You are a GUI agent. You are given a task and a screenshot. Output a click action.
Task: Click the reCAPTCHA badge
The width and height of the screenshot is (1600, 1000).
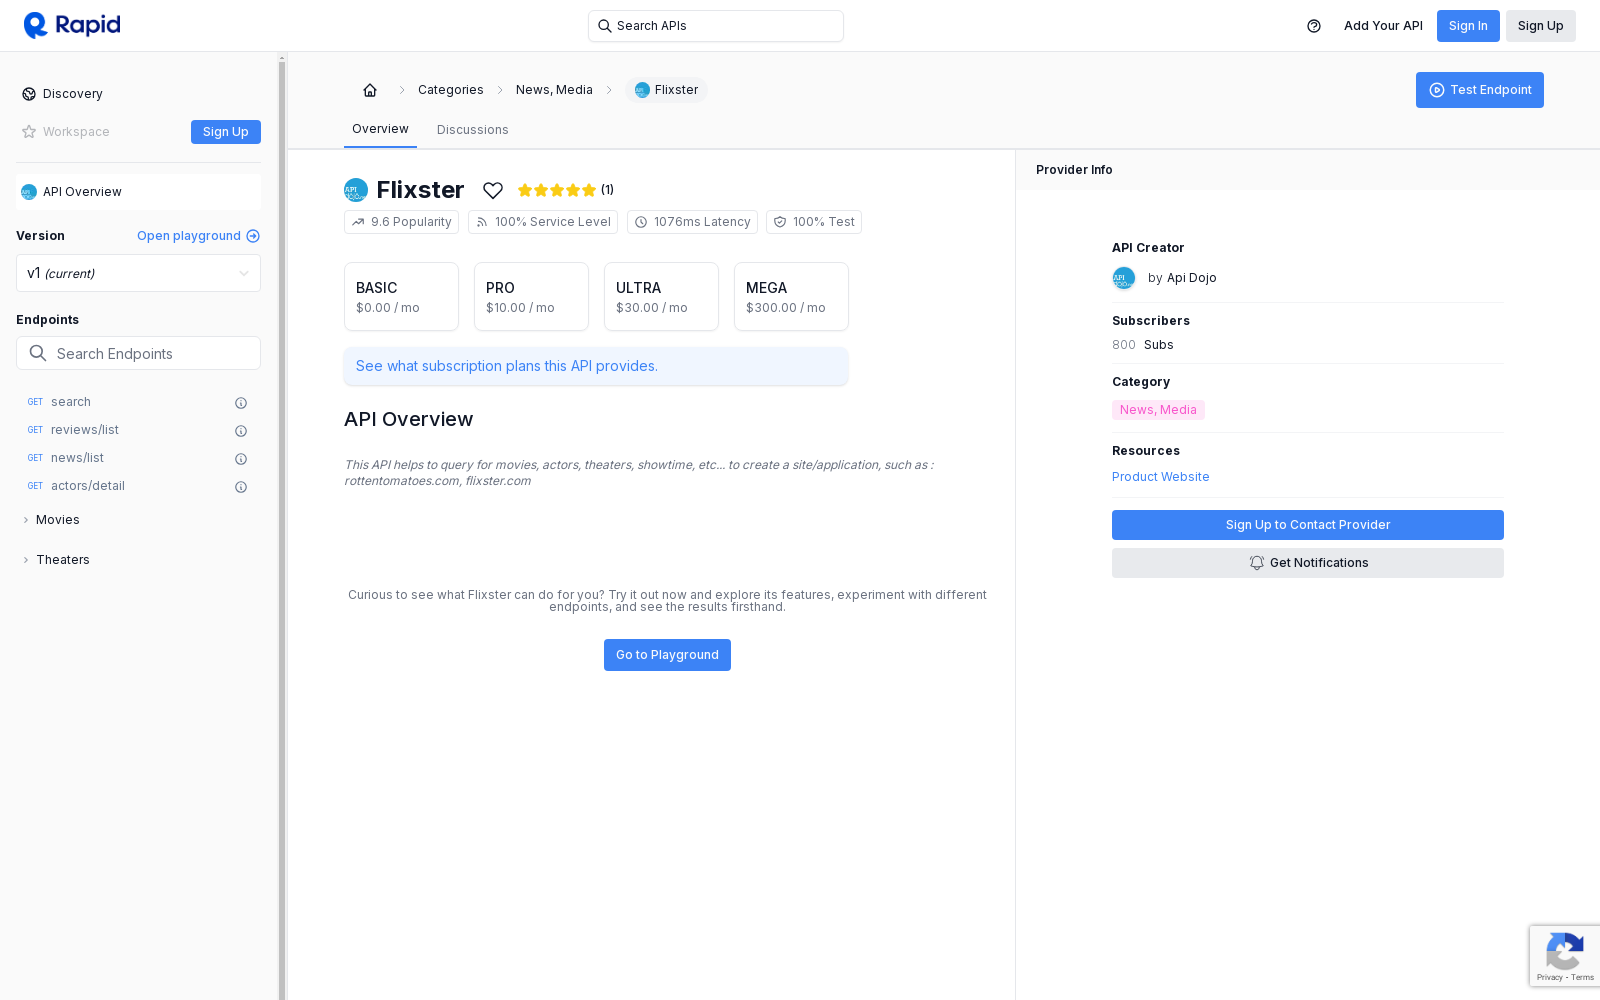pyautogui.click(x=1564, y=957)
